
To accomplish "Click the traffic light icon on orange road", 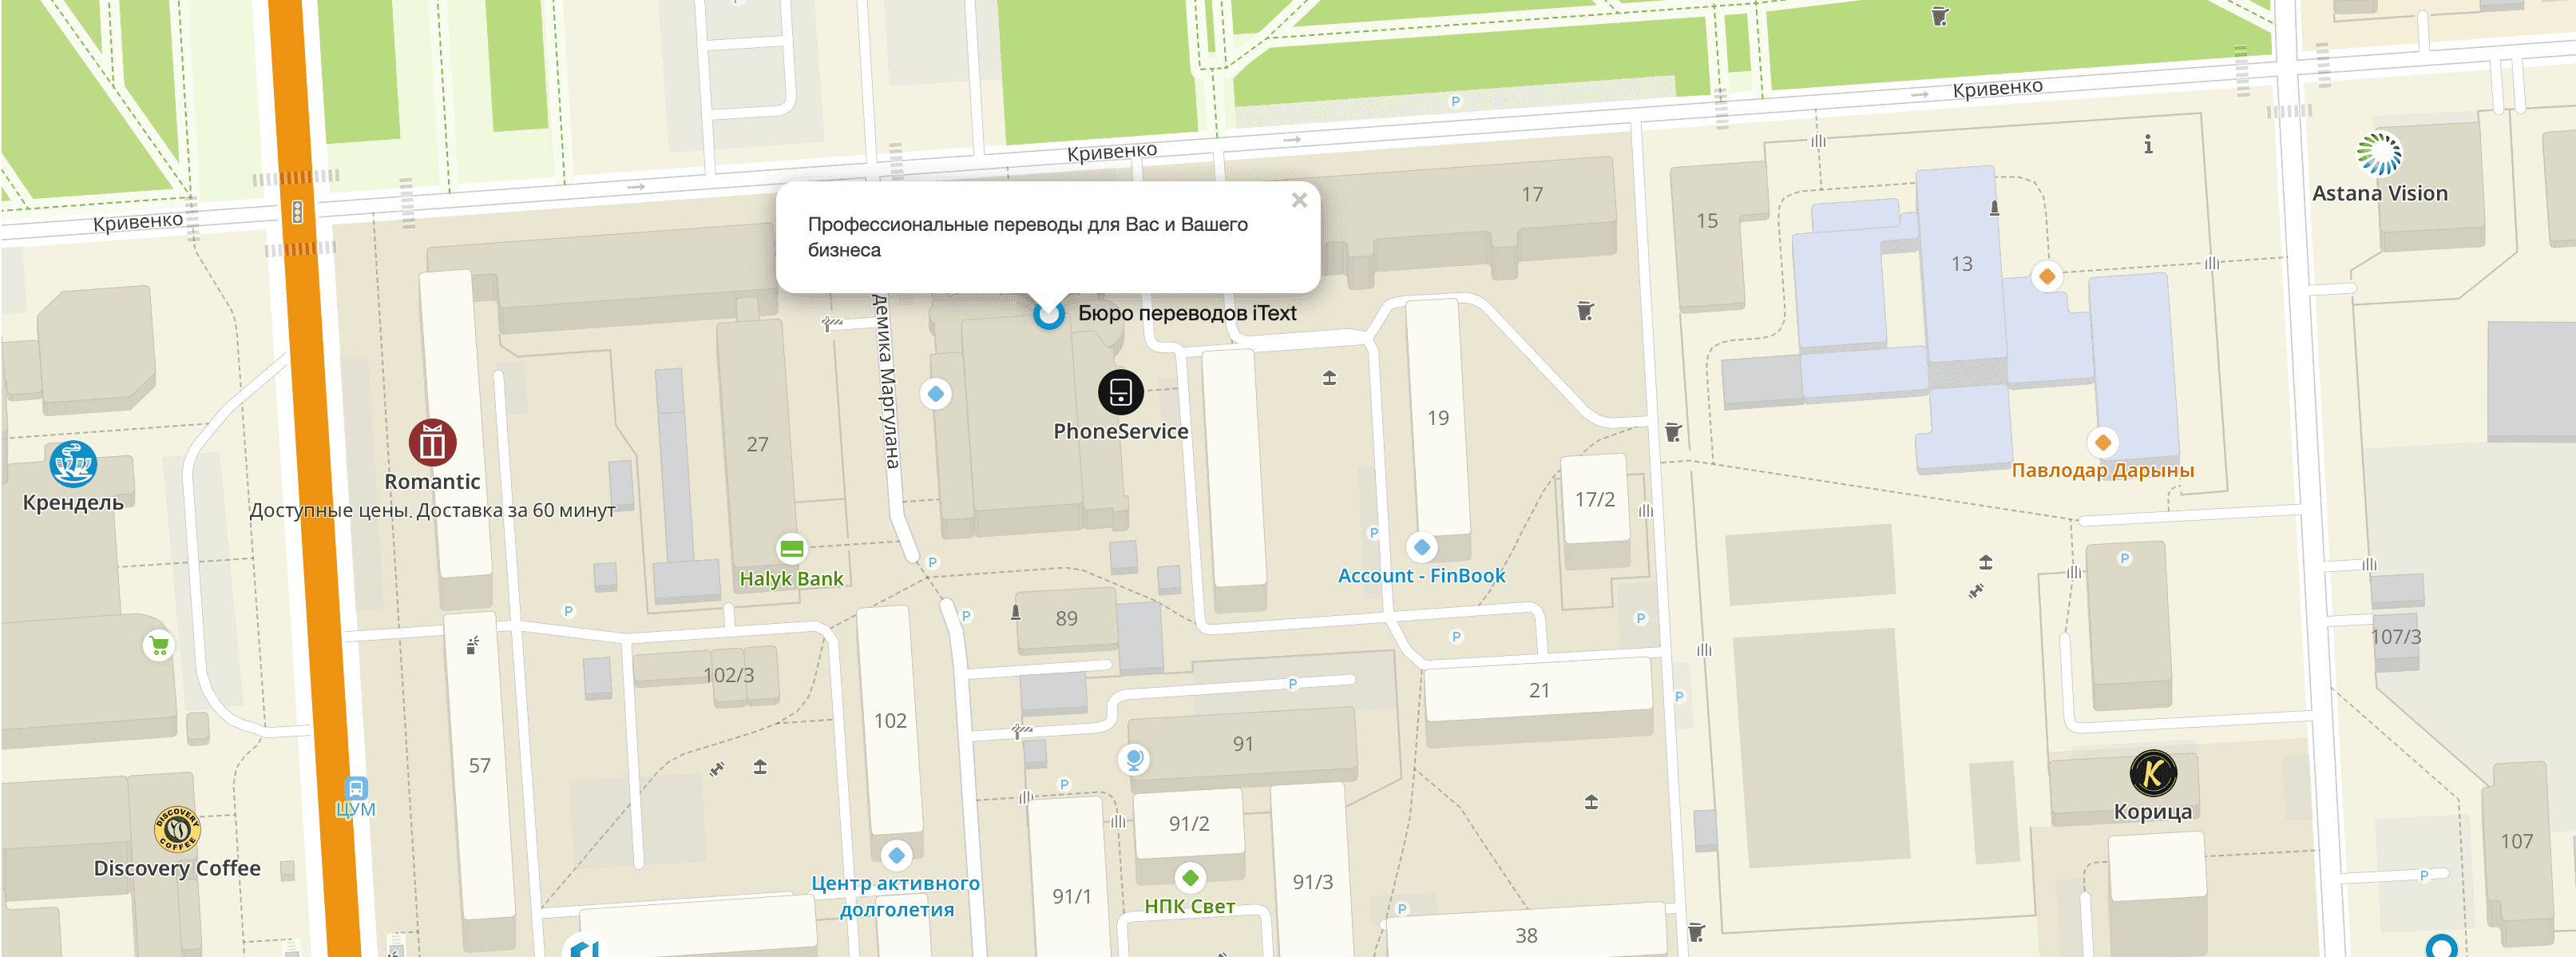I will click(297, 212).
